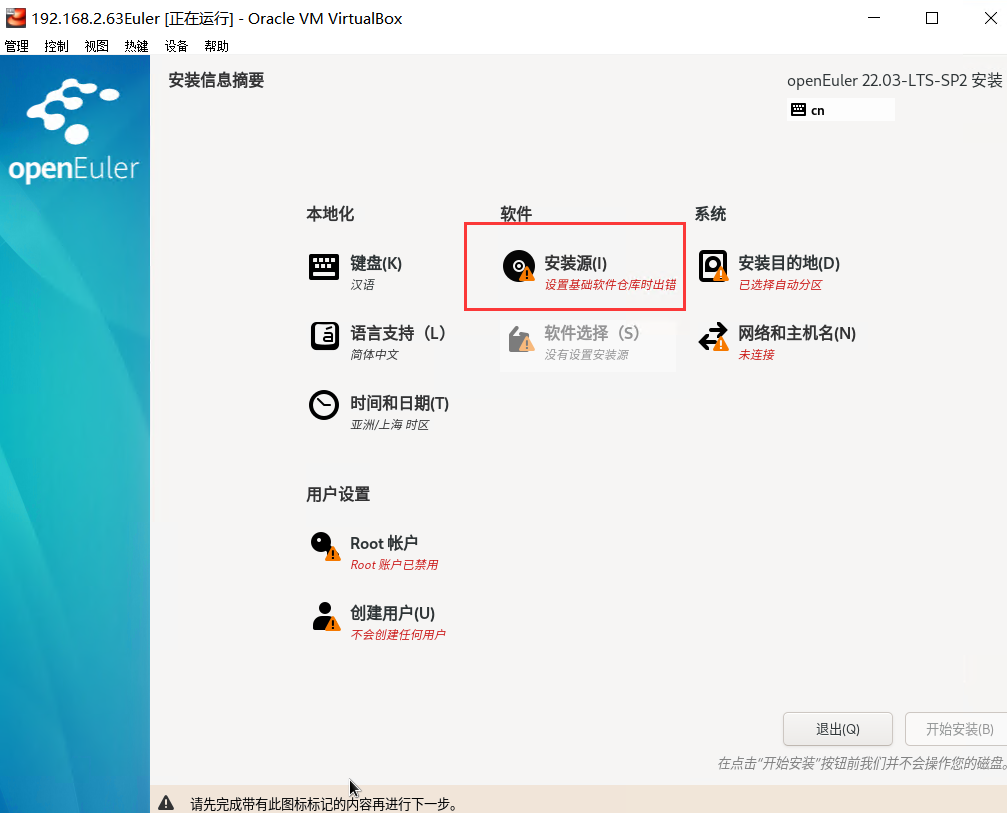Viewport: 1007px width, 813px height.
Task: Close the VirtualBox window
Action: point(991,18)
